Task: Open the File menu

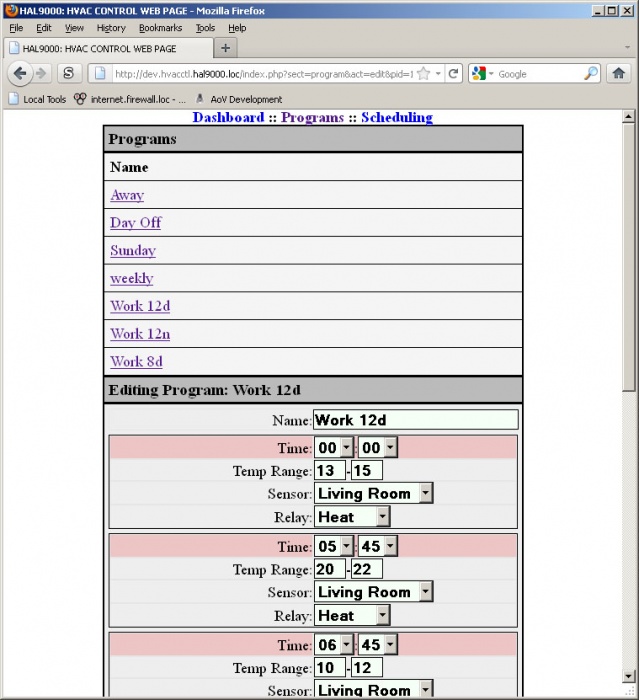Action: 16,28
